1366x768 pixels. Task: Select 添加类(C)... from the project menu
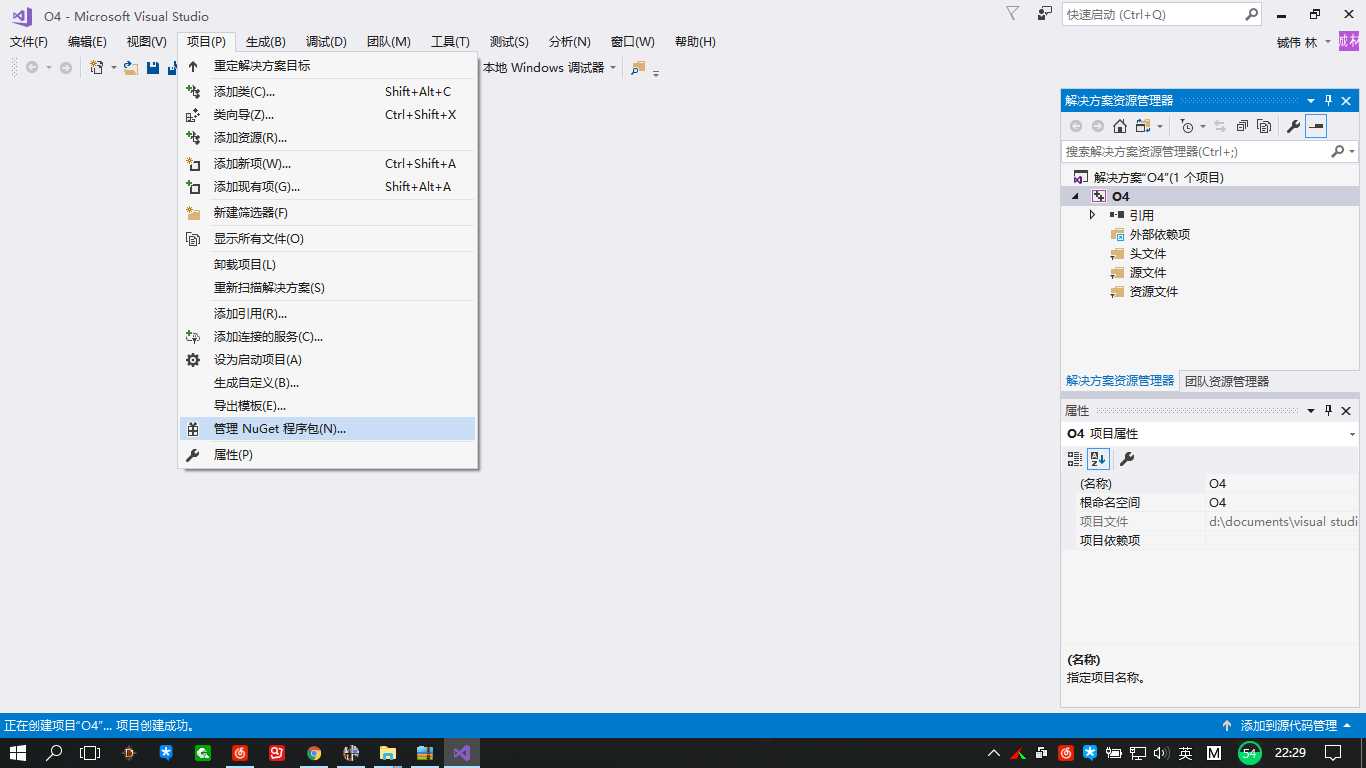pos(328,91)
